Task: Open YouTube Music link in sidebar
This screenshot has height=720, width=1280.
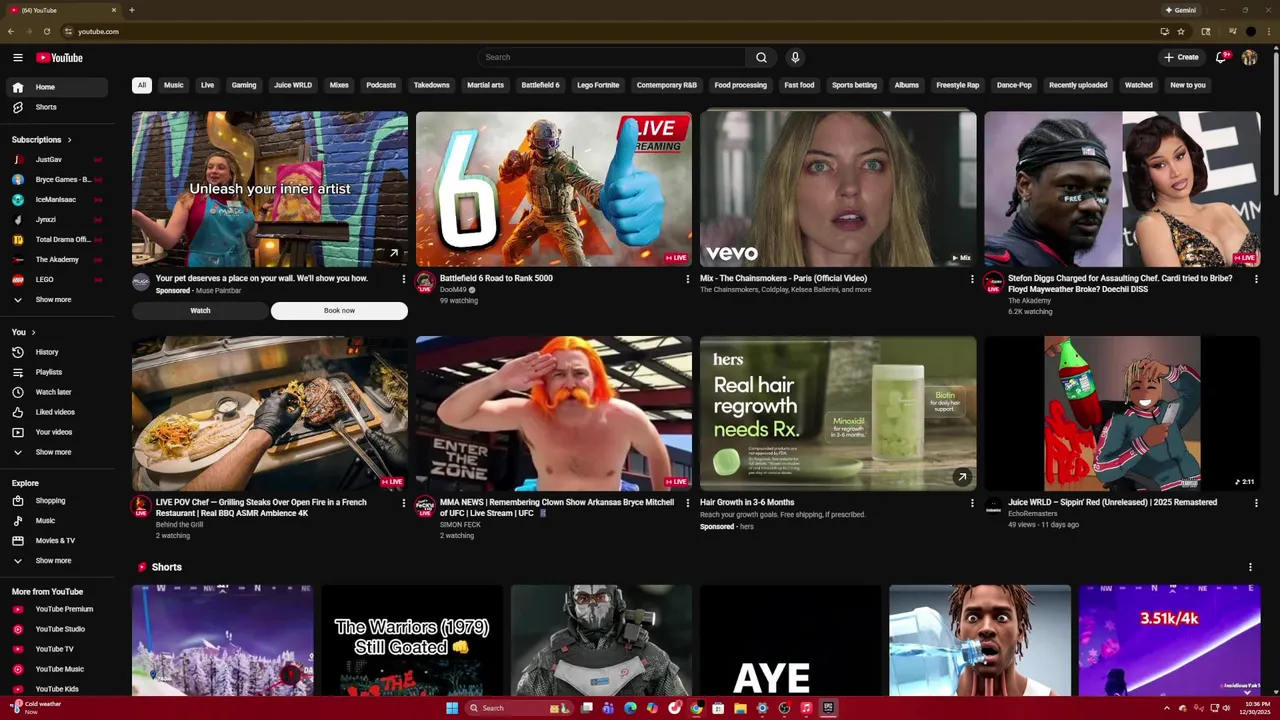Action: 57,669
